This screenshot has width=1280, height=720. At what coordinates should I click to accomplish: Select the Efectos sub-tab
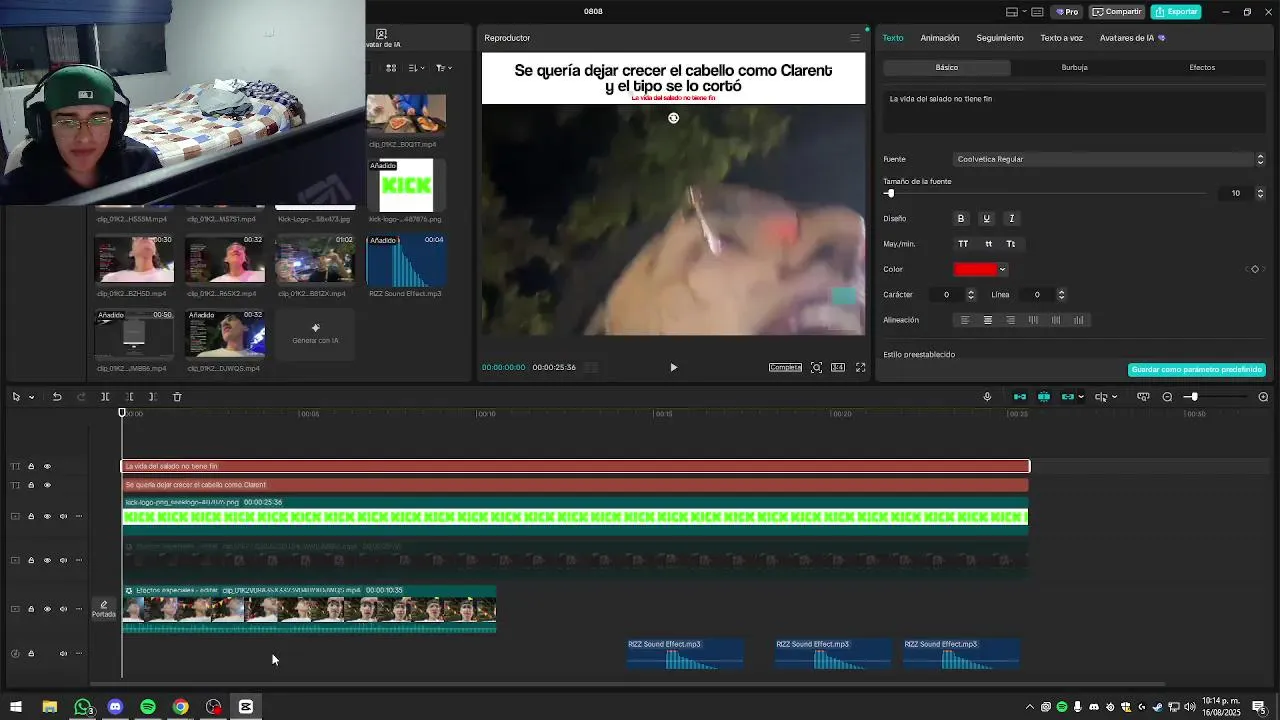1202,67
